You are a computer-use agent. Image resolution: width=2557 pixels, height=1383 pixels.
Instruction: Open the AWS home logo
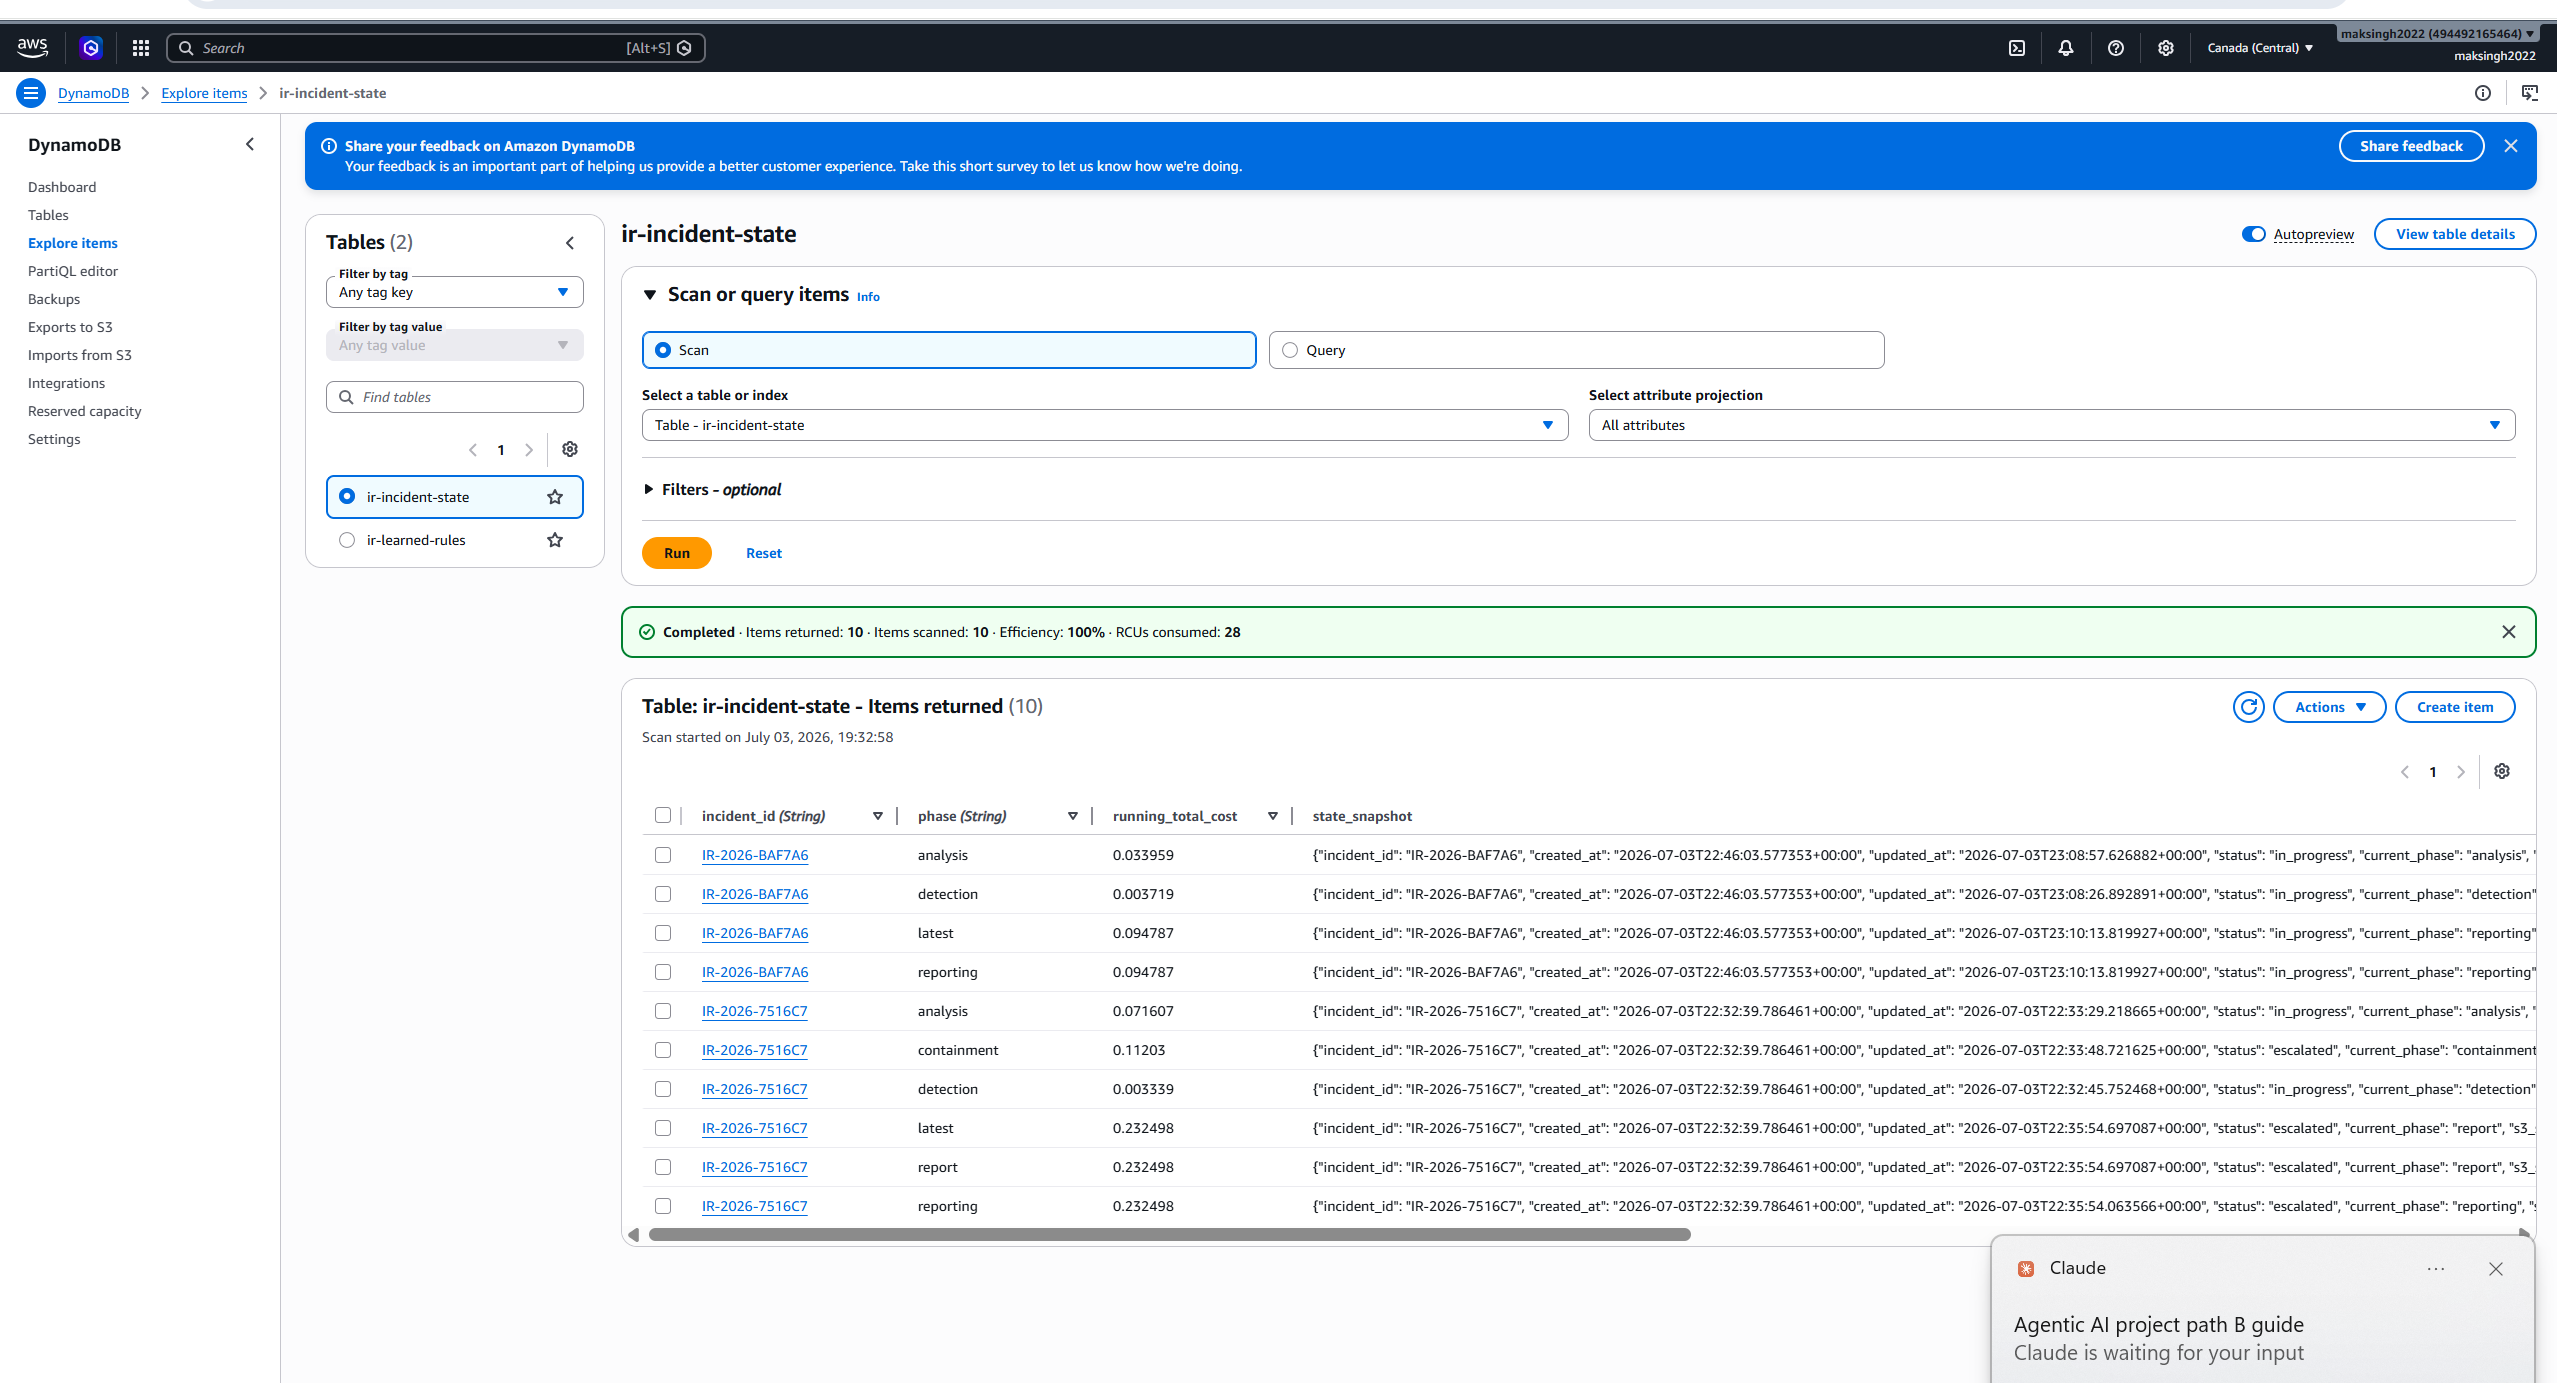point(32,47)
